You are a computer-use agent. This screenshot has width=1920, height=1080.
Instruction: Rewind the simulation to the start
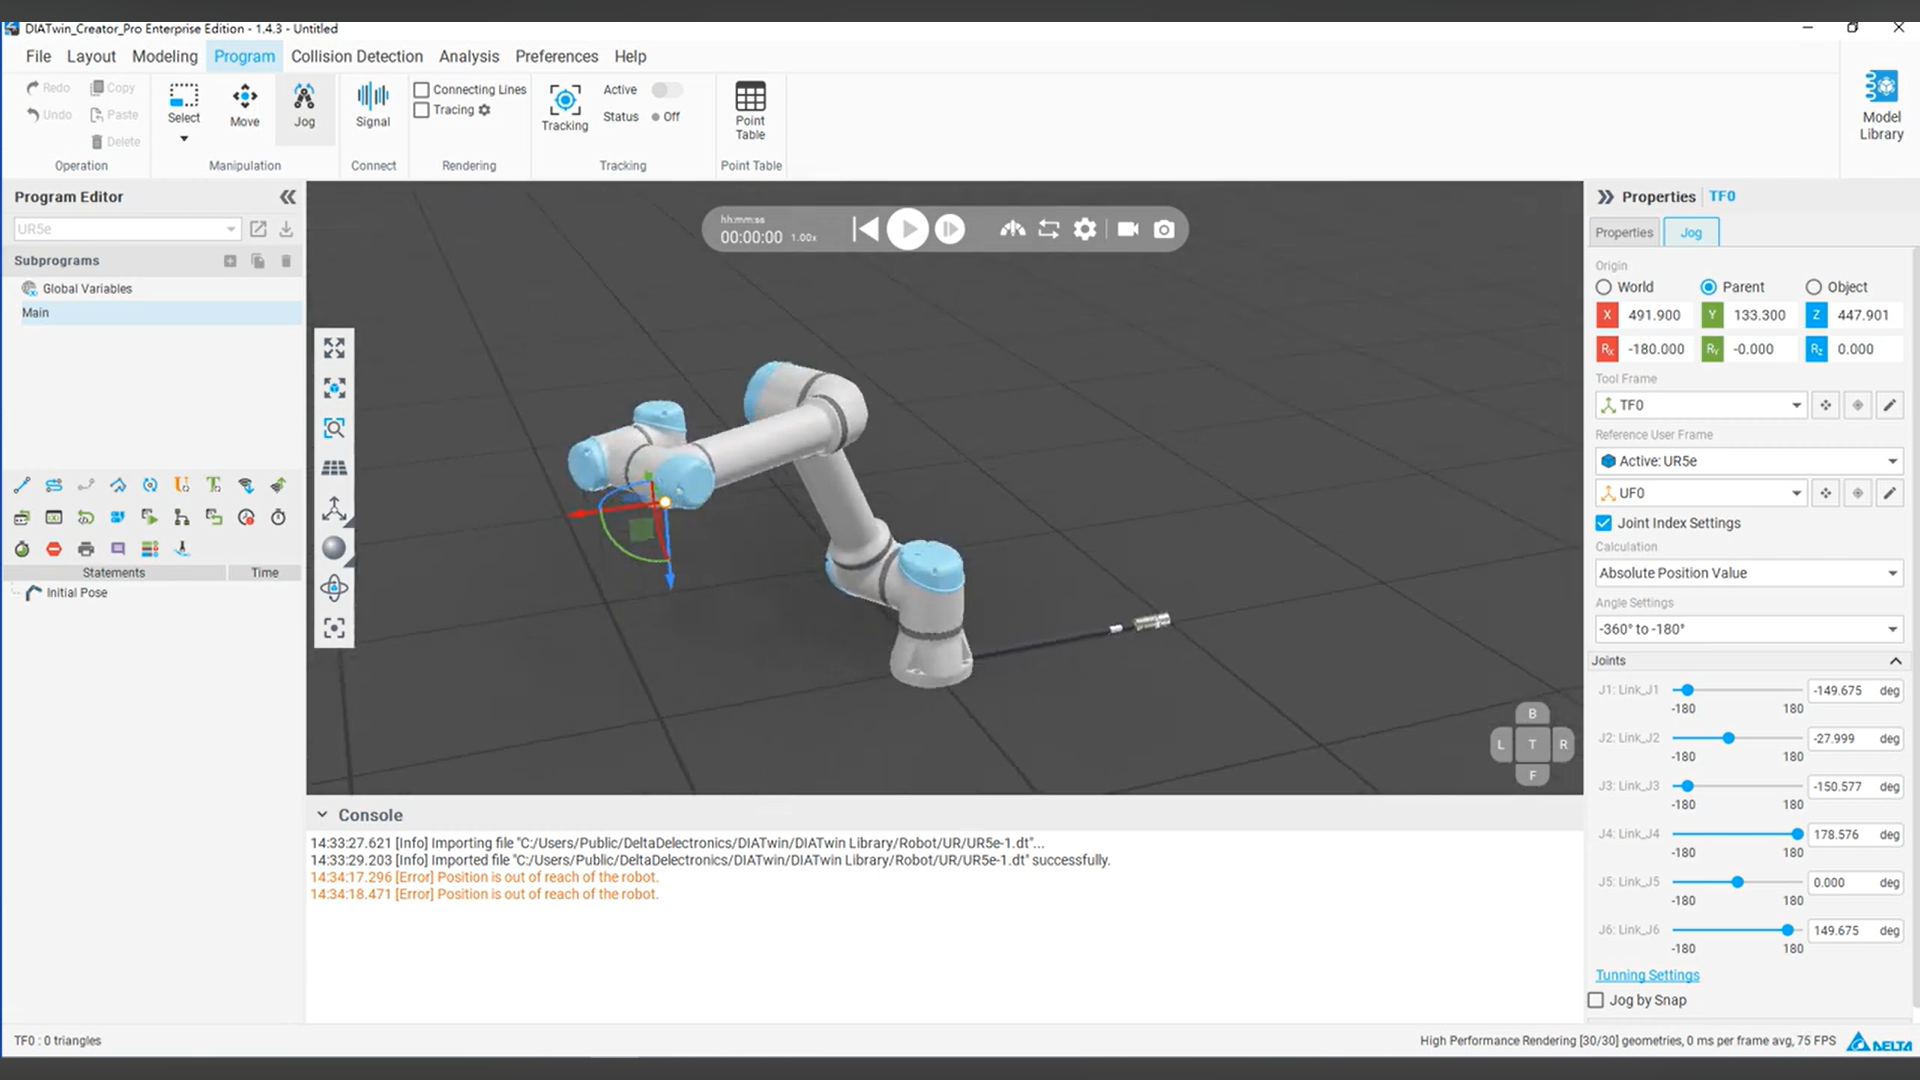(866, 229)
